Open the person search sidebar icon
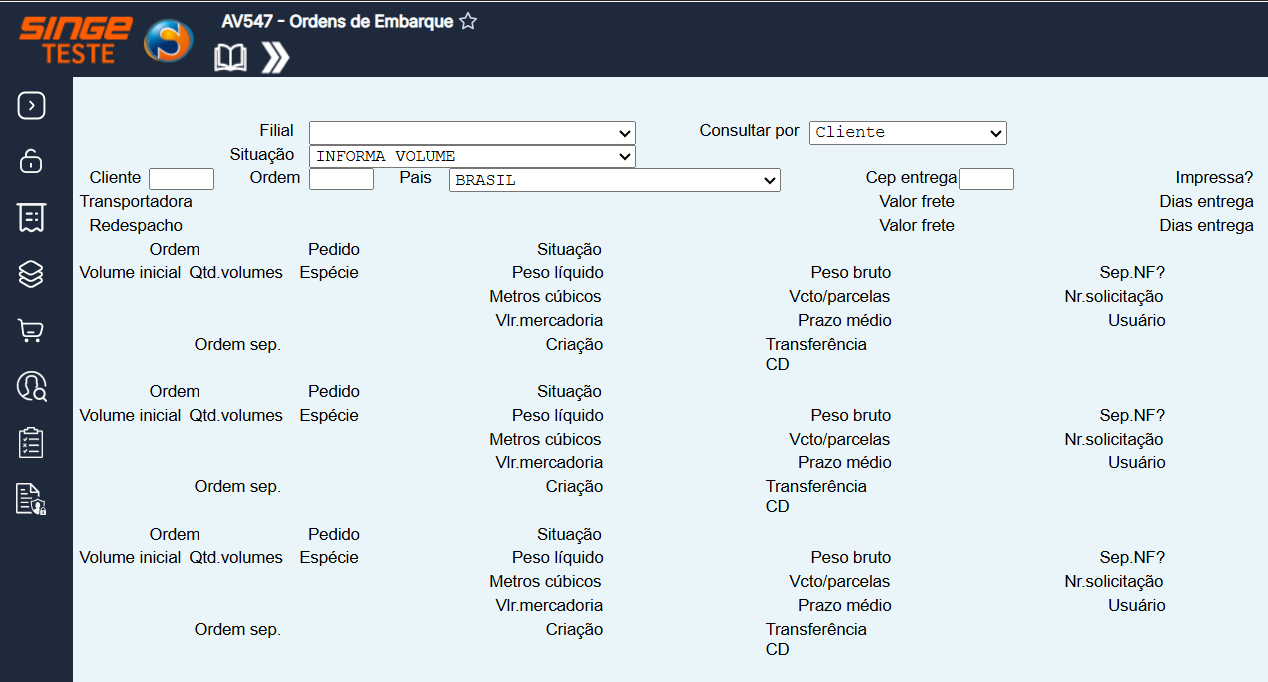1268x682 pixels. tap(31, 386)
